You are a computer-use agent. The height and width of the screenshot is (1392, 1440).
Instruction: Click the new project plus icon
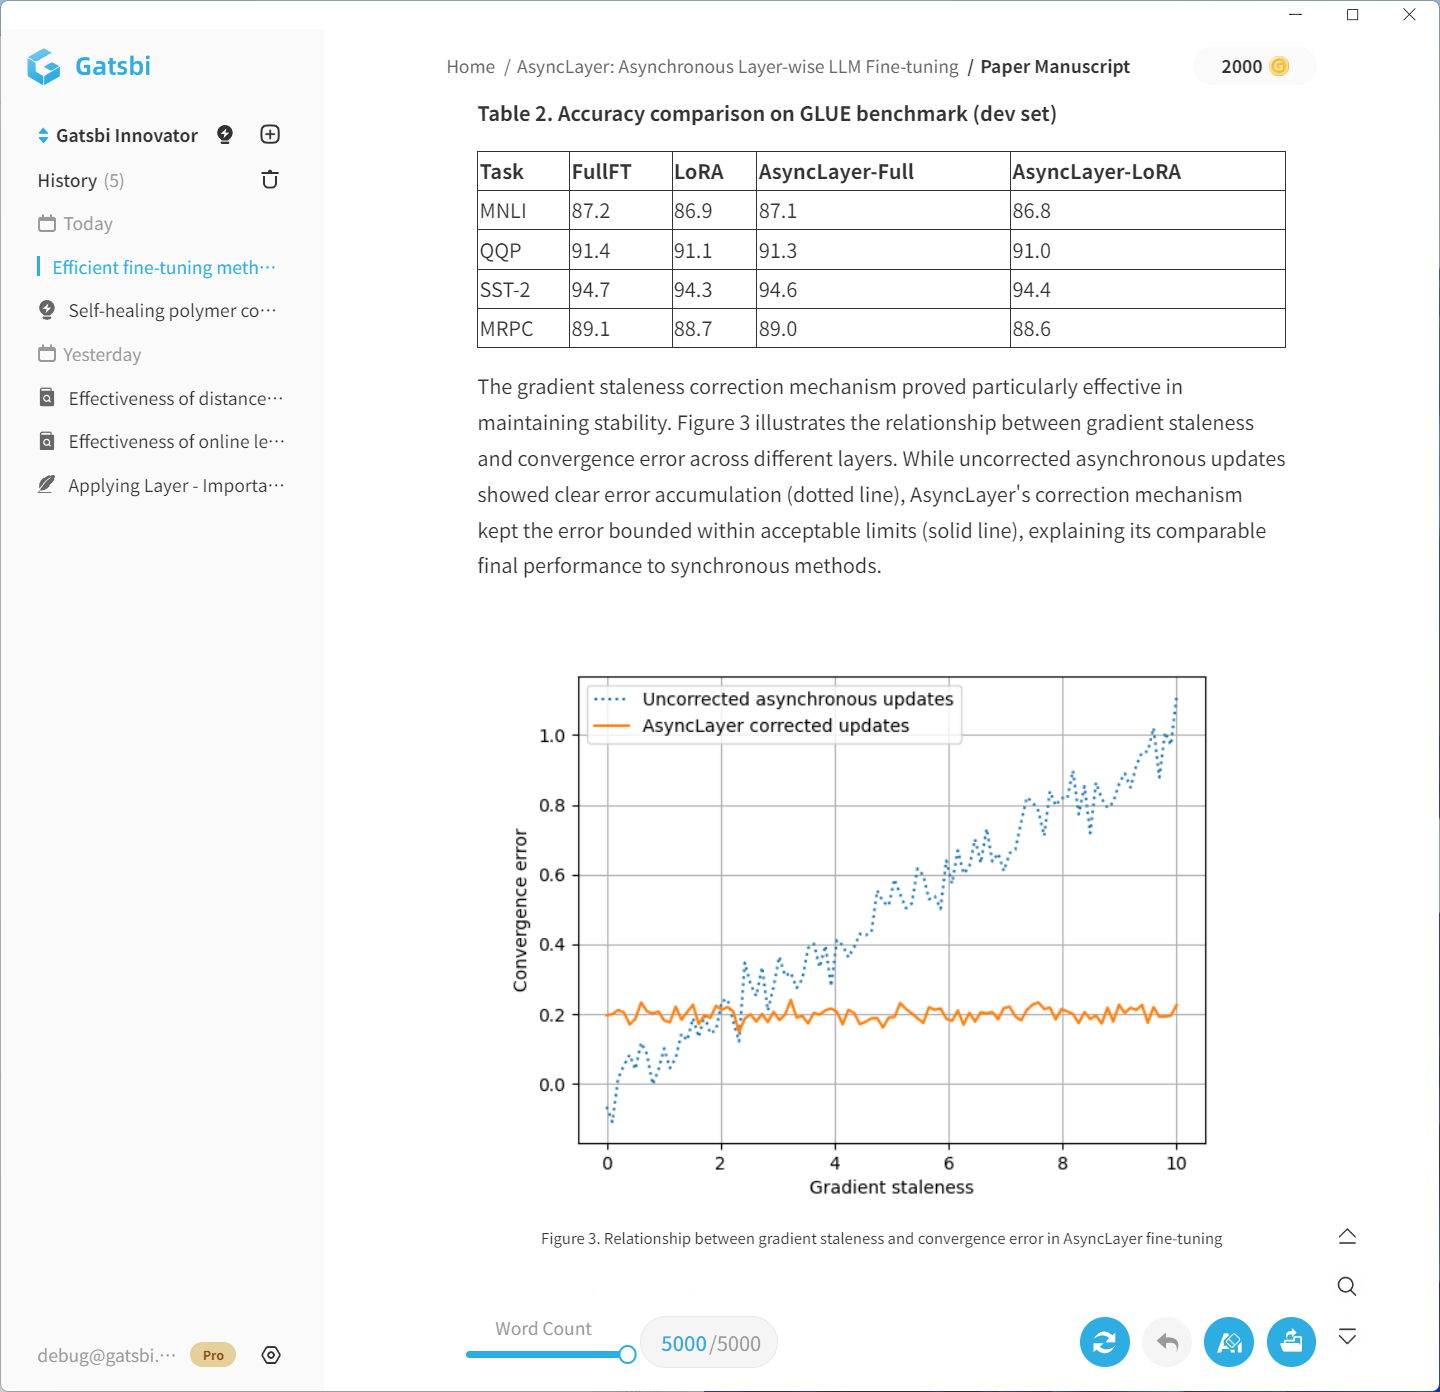point(270,135)
